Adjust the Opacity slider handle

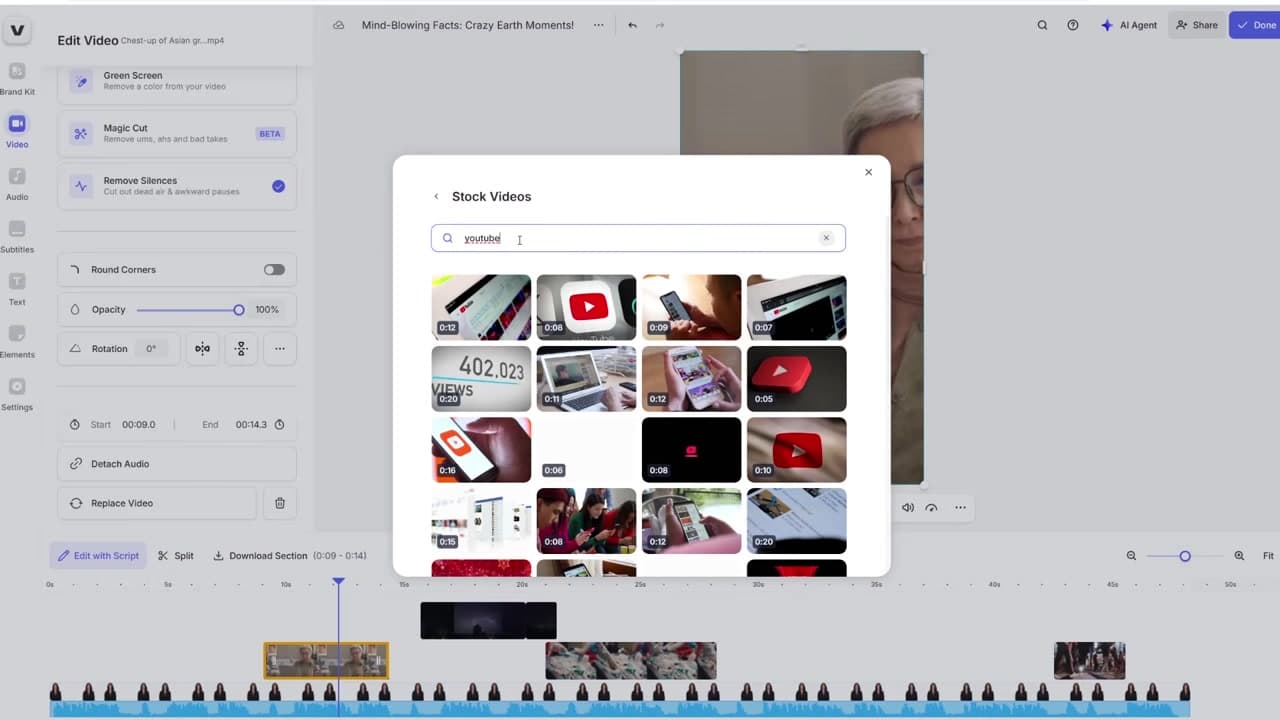[239, 310]
